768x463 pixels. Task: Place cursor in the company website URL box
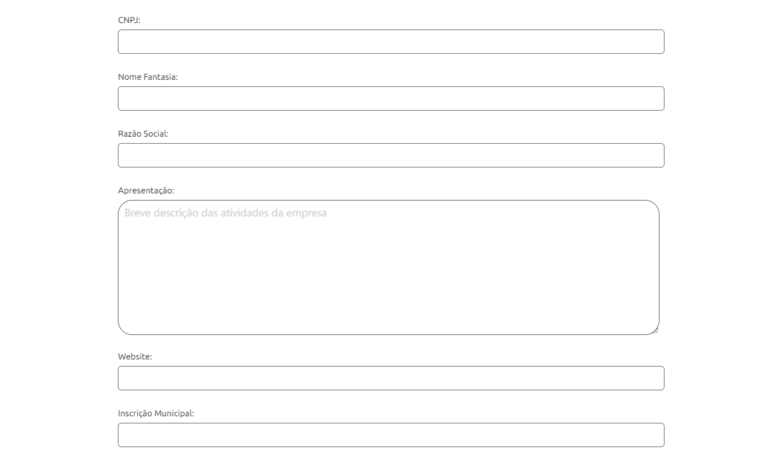point(391,378)
